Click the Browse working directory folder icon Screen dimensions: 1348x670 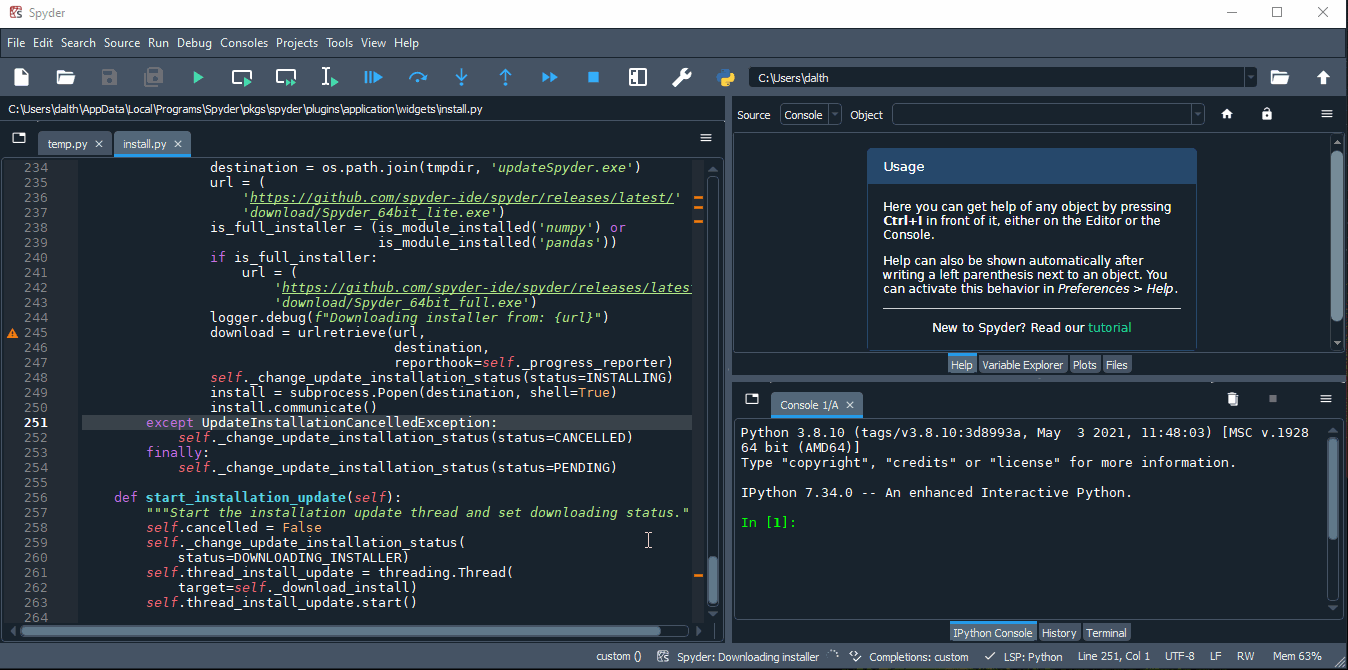coord(1279,77)
